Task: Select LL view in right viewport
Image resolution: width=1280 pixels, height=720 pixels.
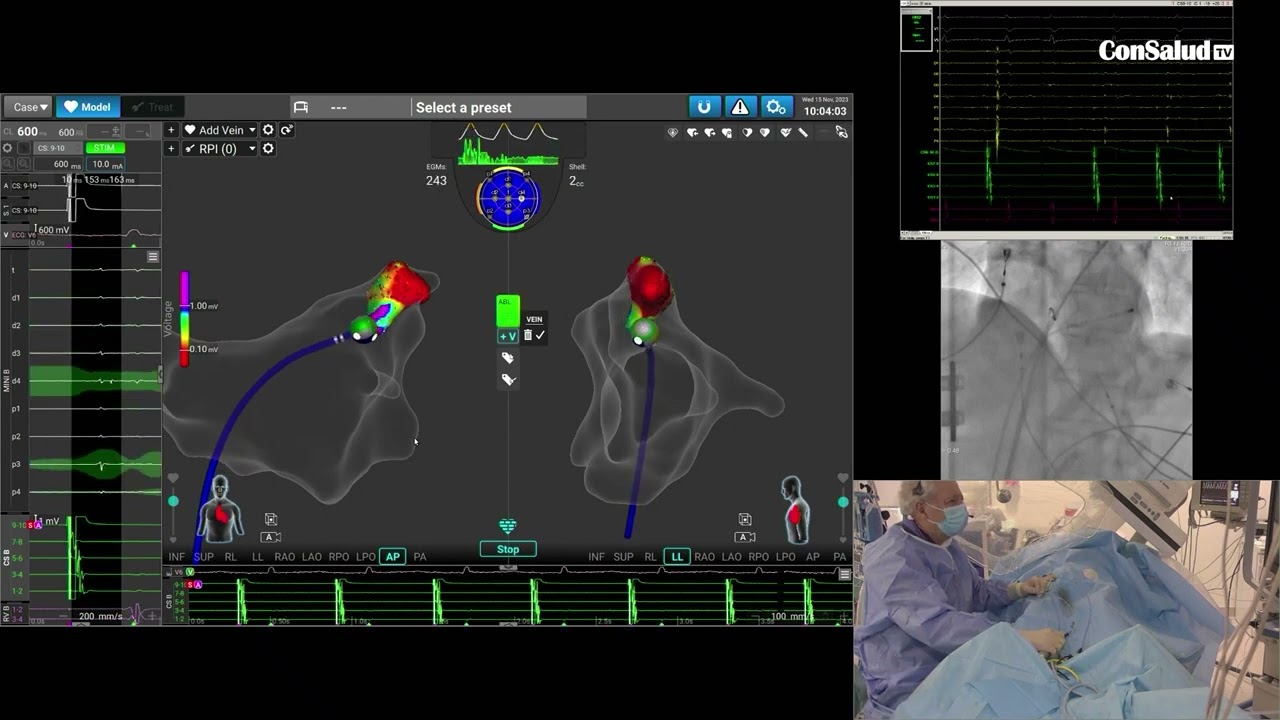Action: [677, 557]
